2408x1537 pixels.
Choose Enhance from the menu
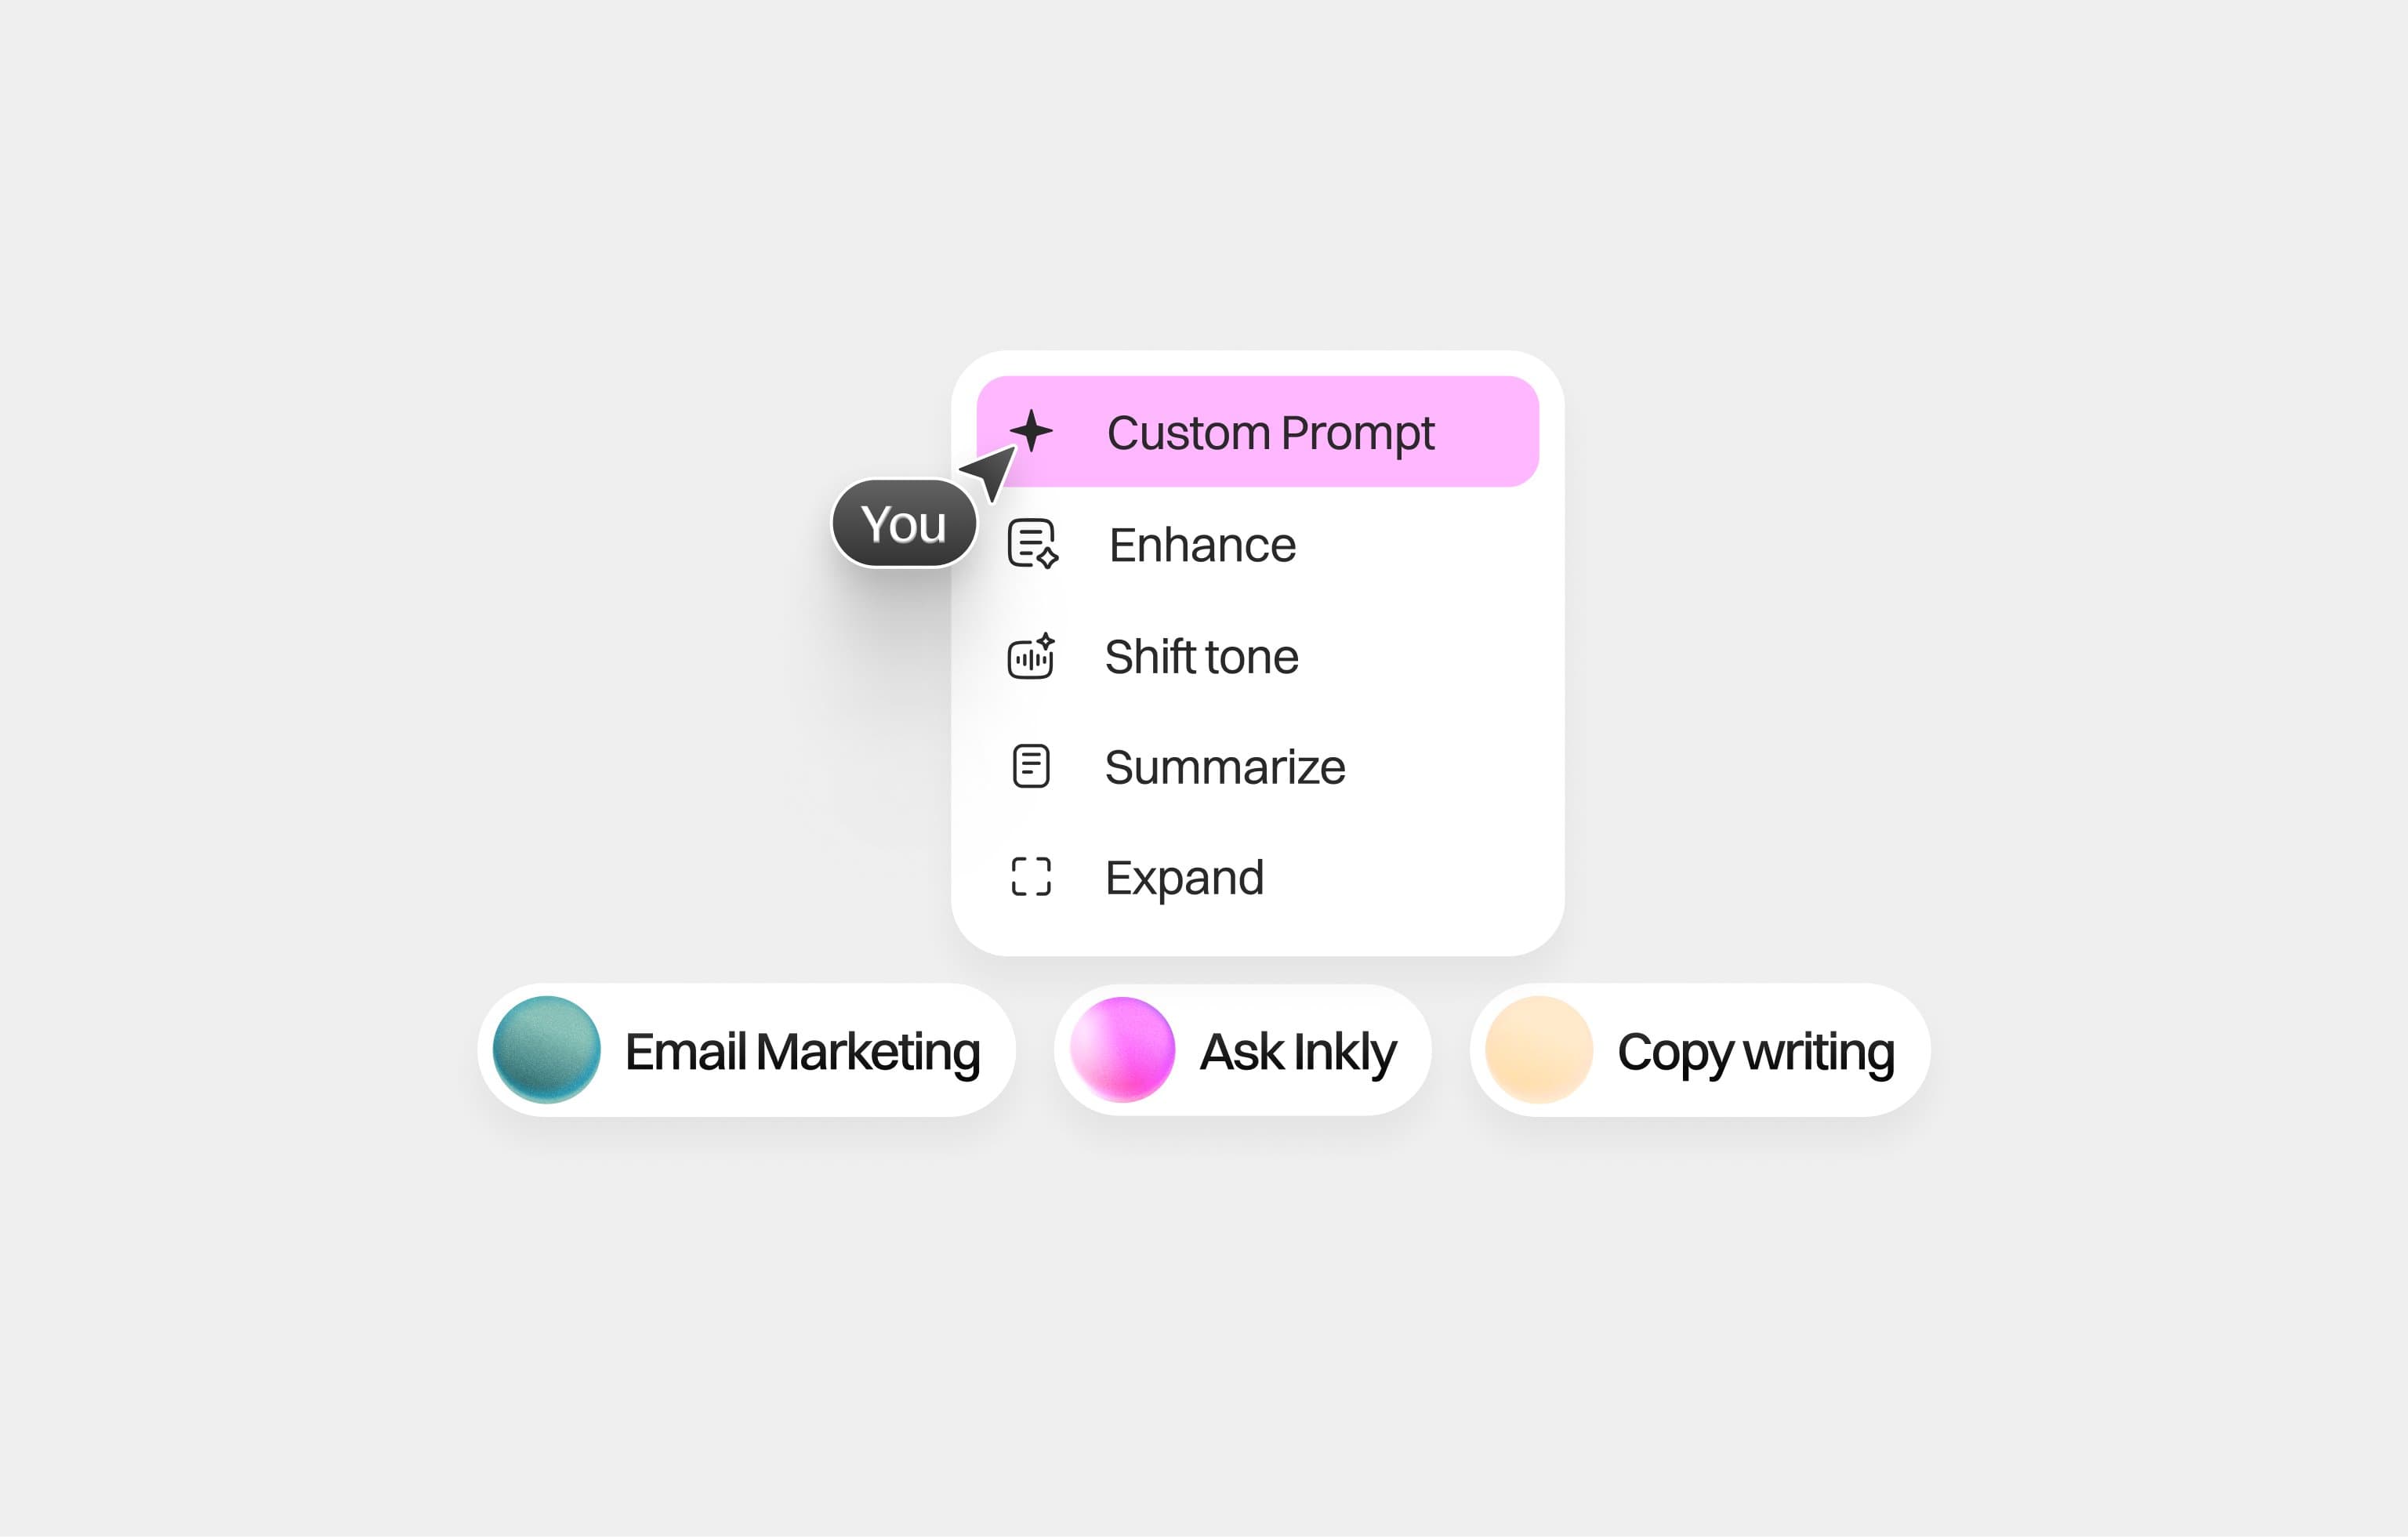point(1257,545)
